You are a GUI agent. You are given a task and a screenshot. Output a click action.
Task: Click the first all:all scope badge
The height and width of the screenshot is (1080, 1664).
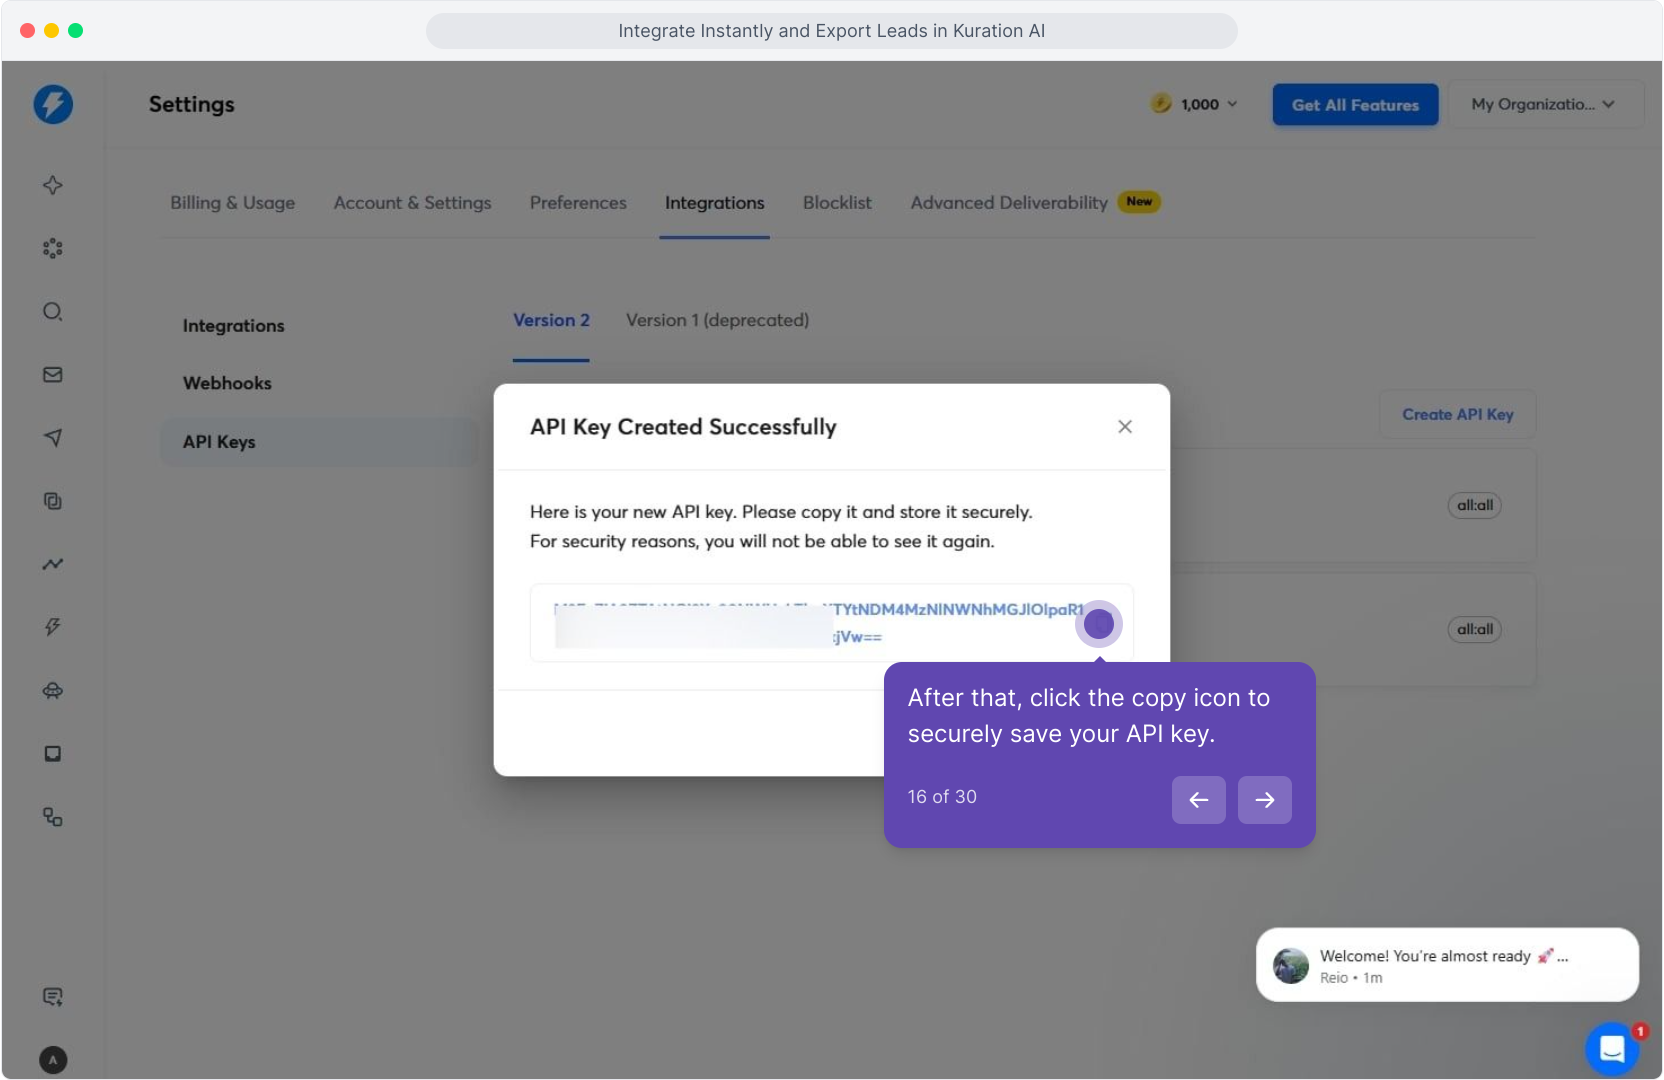[x=1474, y=505]
